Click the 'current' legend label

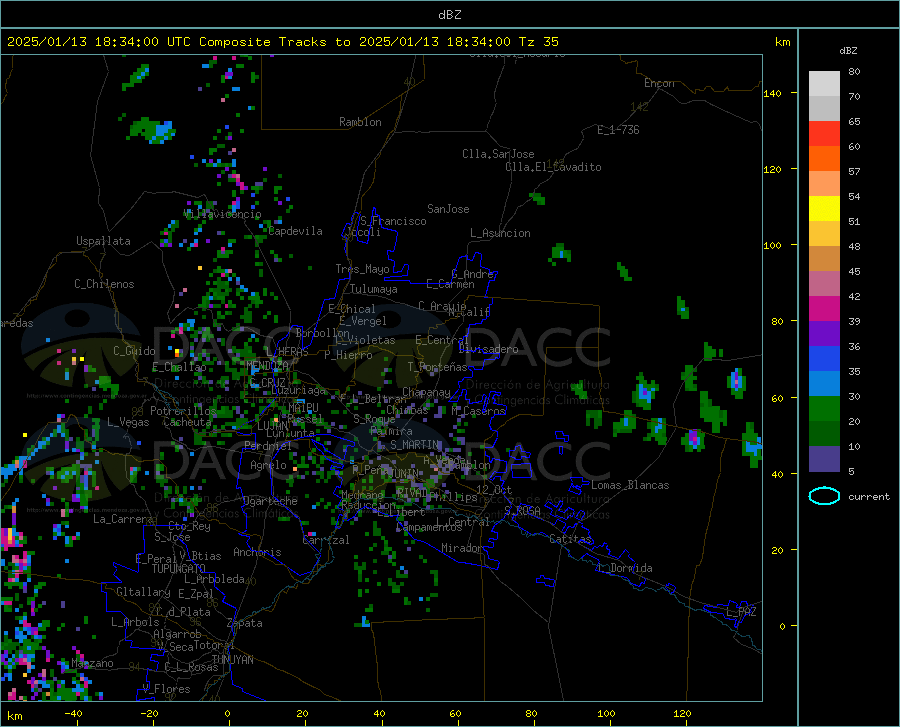click(869, 497)
